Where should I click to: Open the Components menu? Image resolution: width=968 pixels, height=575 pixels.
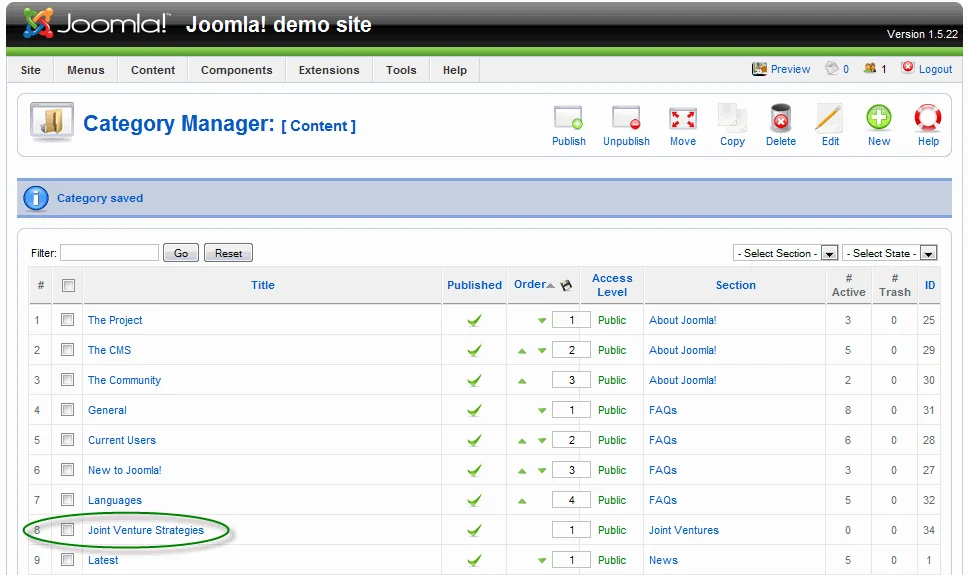236,70
